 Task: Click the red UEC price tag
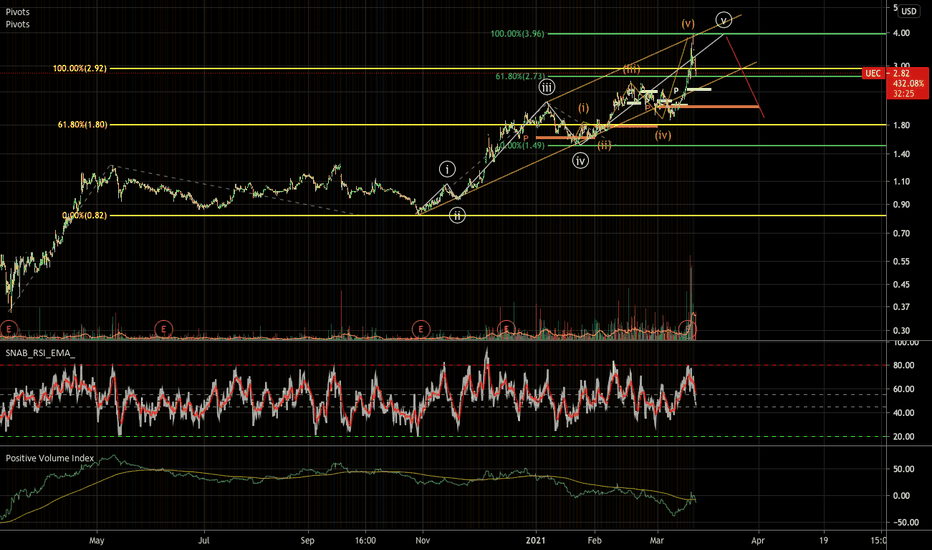point(873,73)
